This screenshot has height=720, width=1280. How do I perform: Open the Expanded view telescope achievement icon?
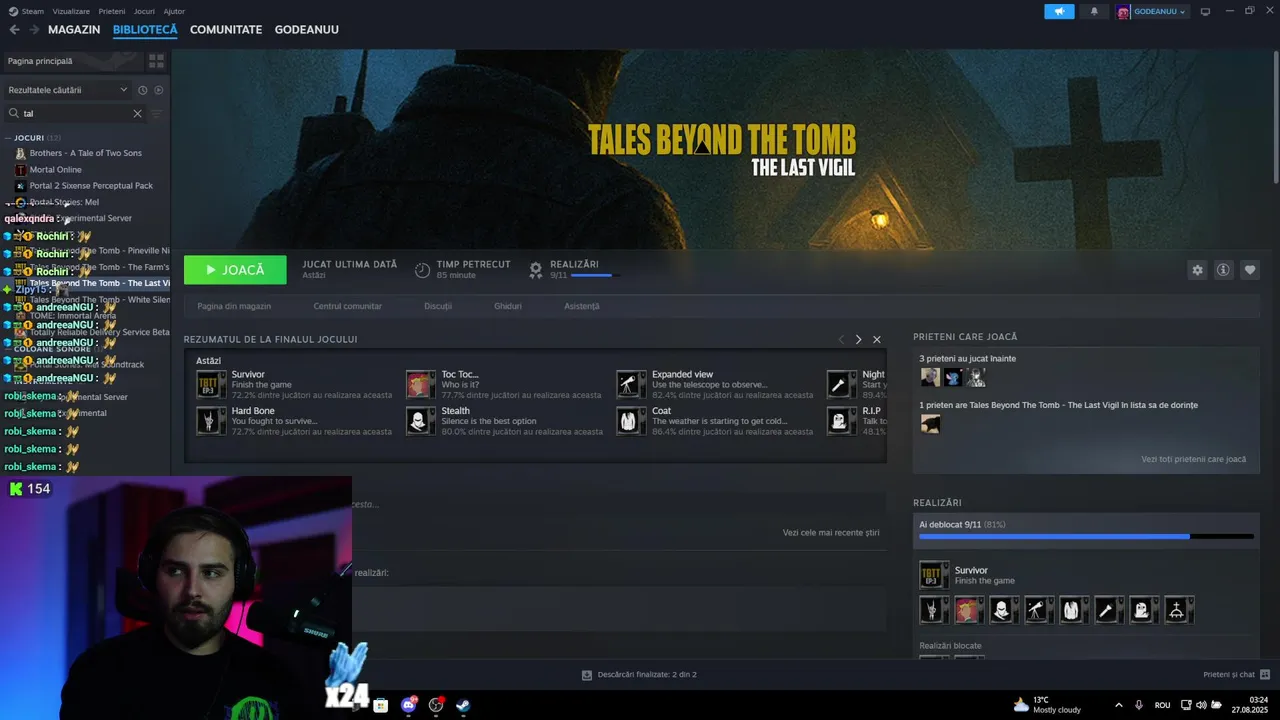[x=631, y=384]
